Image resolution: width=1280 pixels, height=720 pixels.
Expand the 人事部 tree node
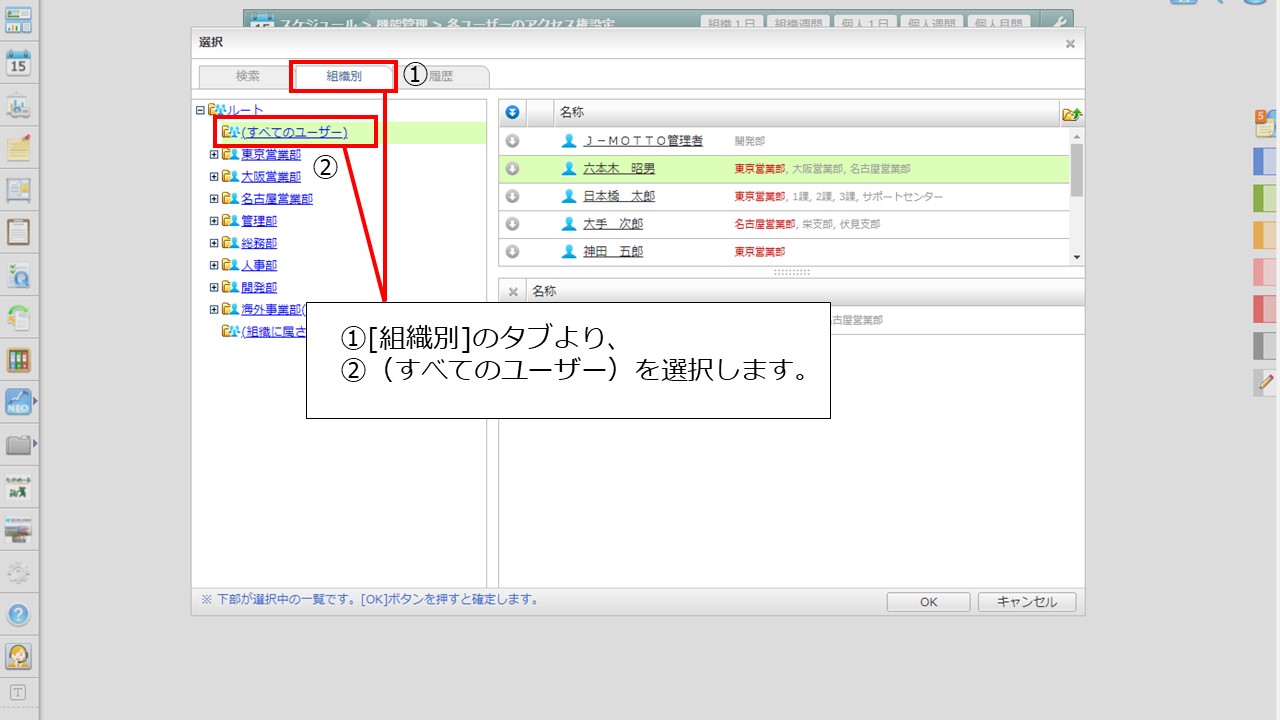coord(213,265)
